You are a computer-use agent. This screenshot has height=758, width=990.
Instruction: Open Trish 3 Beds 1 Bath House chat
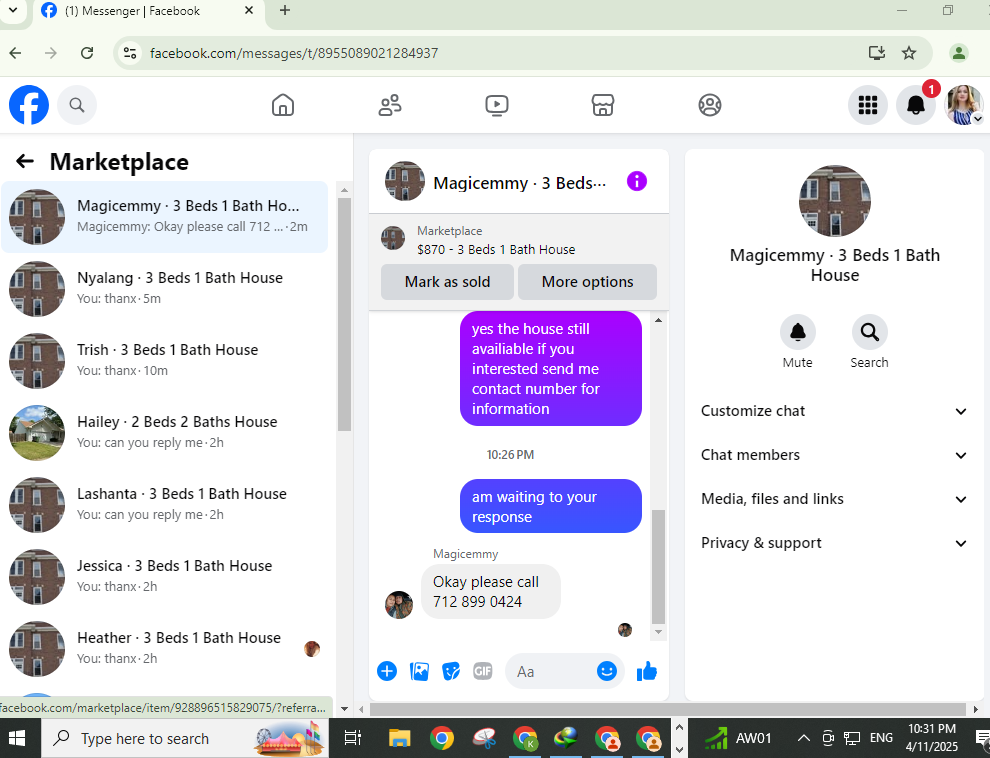click(x=164, y=360)
